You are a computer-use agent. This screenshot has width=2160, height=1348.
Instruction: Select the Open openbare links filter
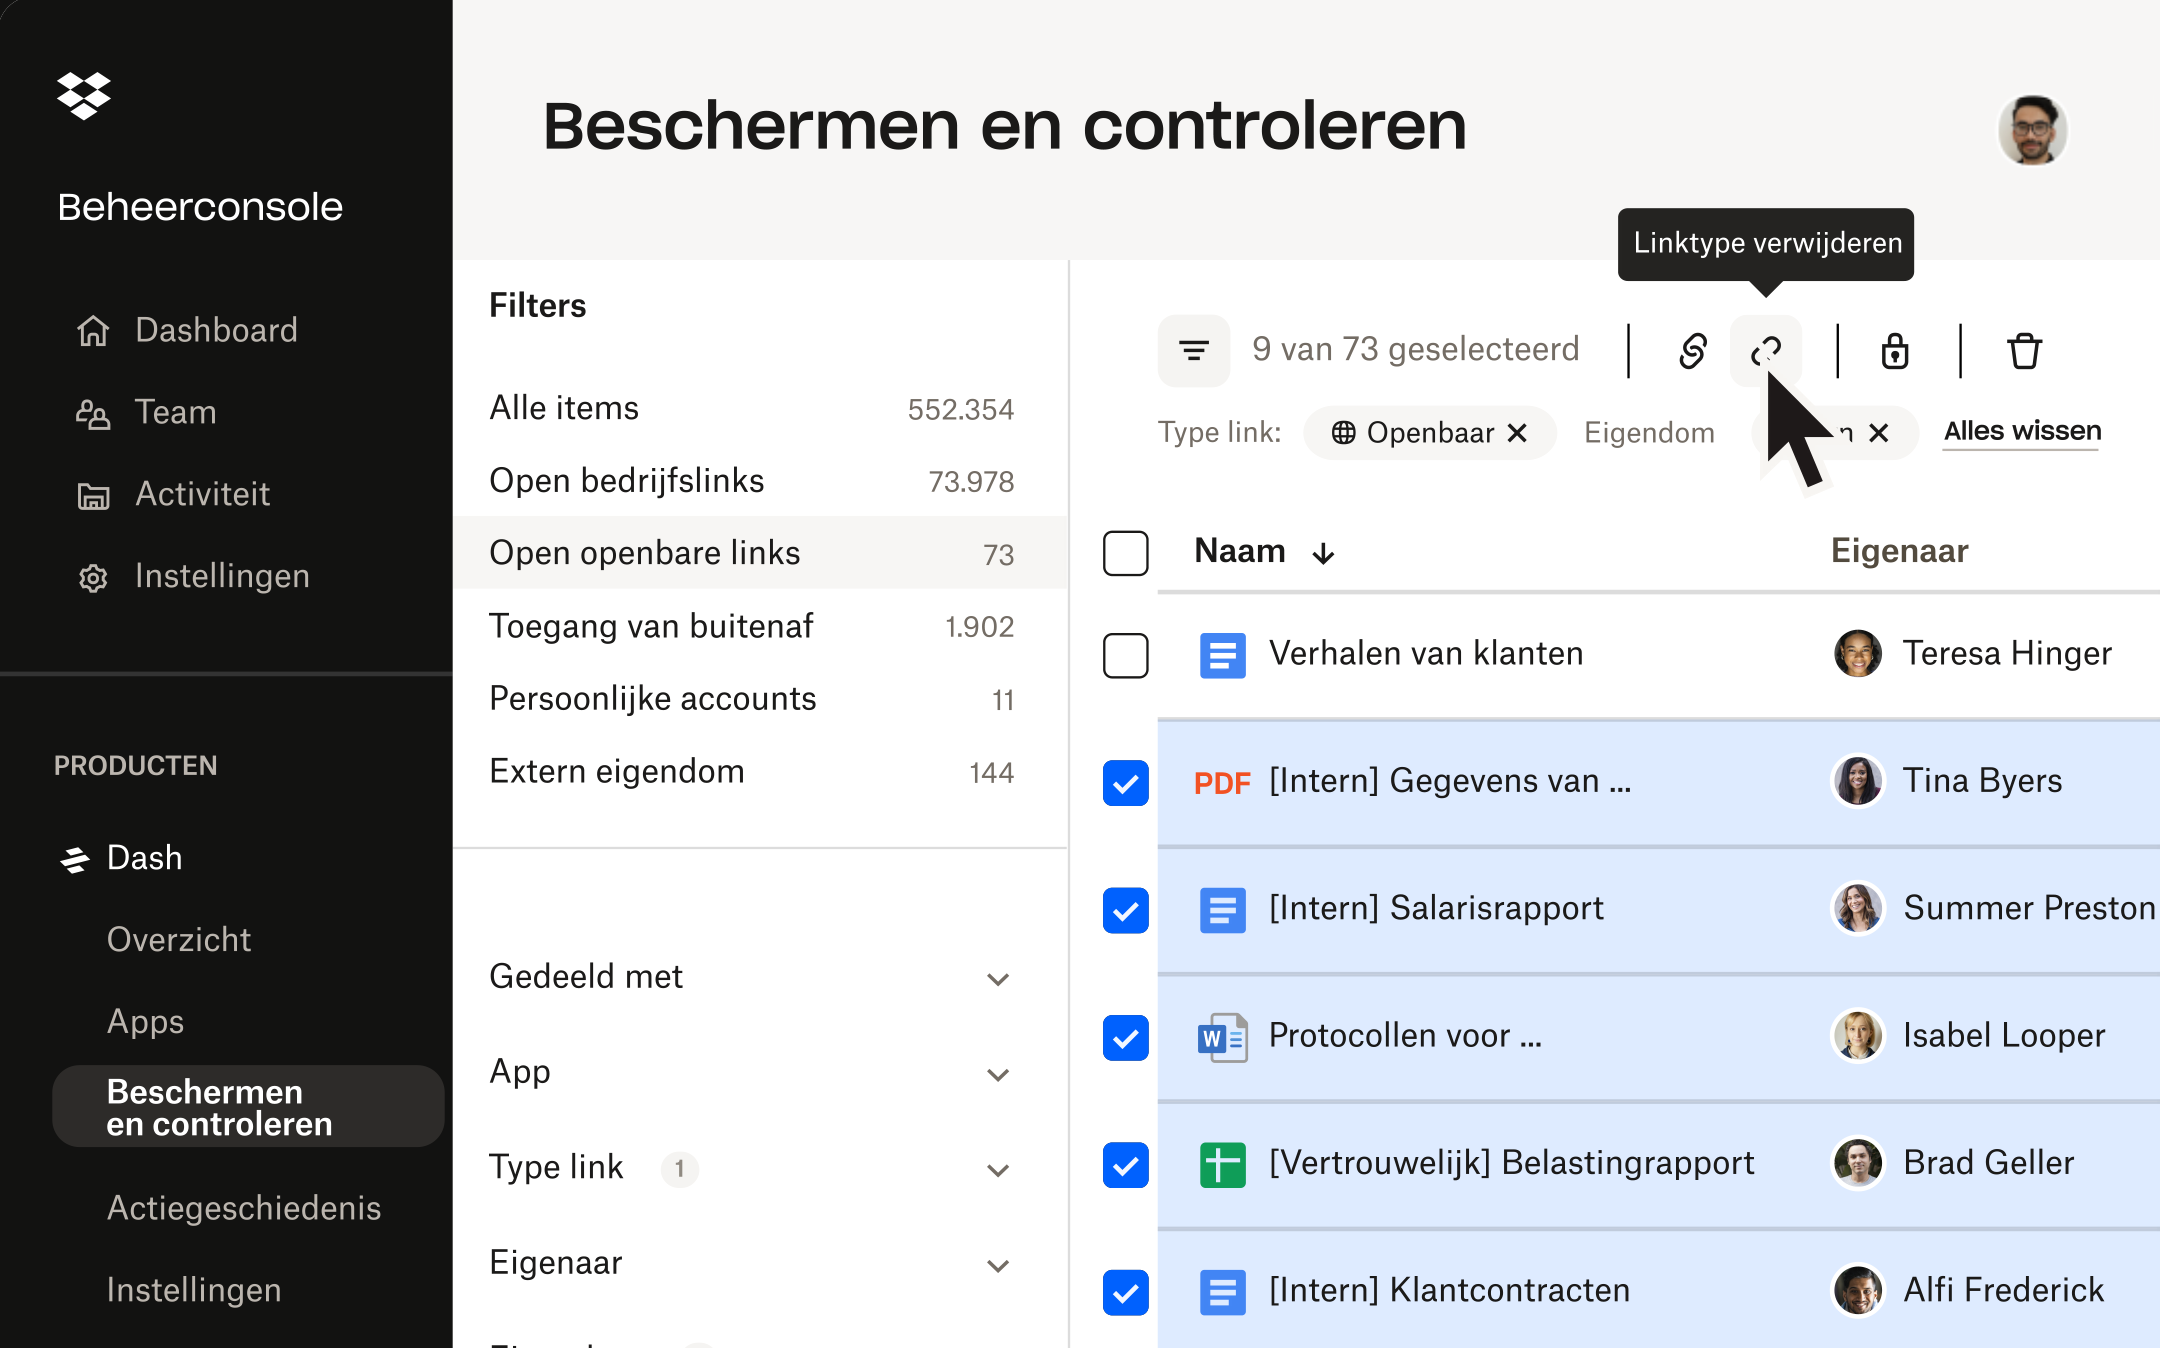pos(761,553)
